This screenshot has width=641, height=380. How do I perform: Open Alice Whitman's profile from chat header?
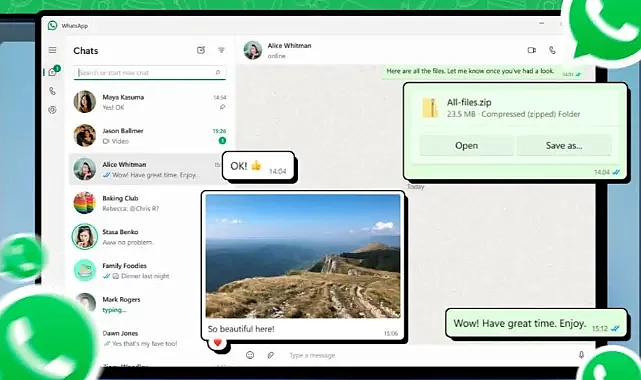click(253, 50)
